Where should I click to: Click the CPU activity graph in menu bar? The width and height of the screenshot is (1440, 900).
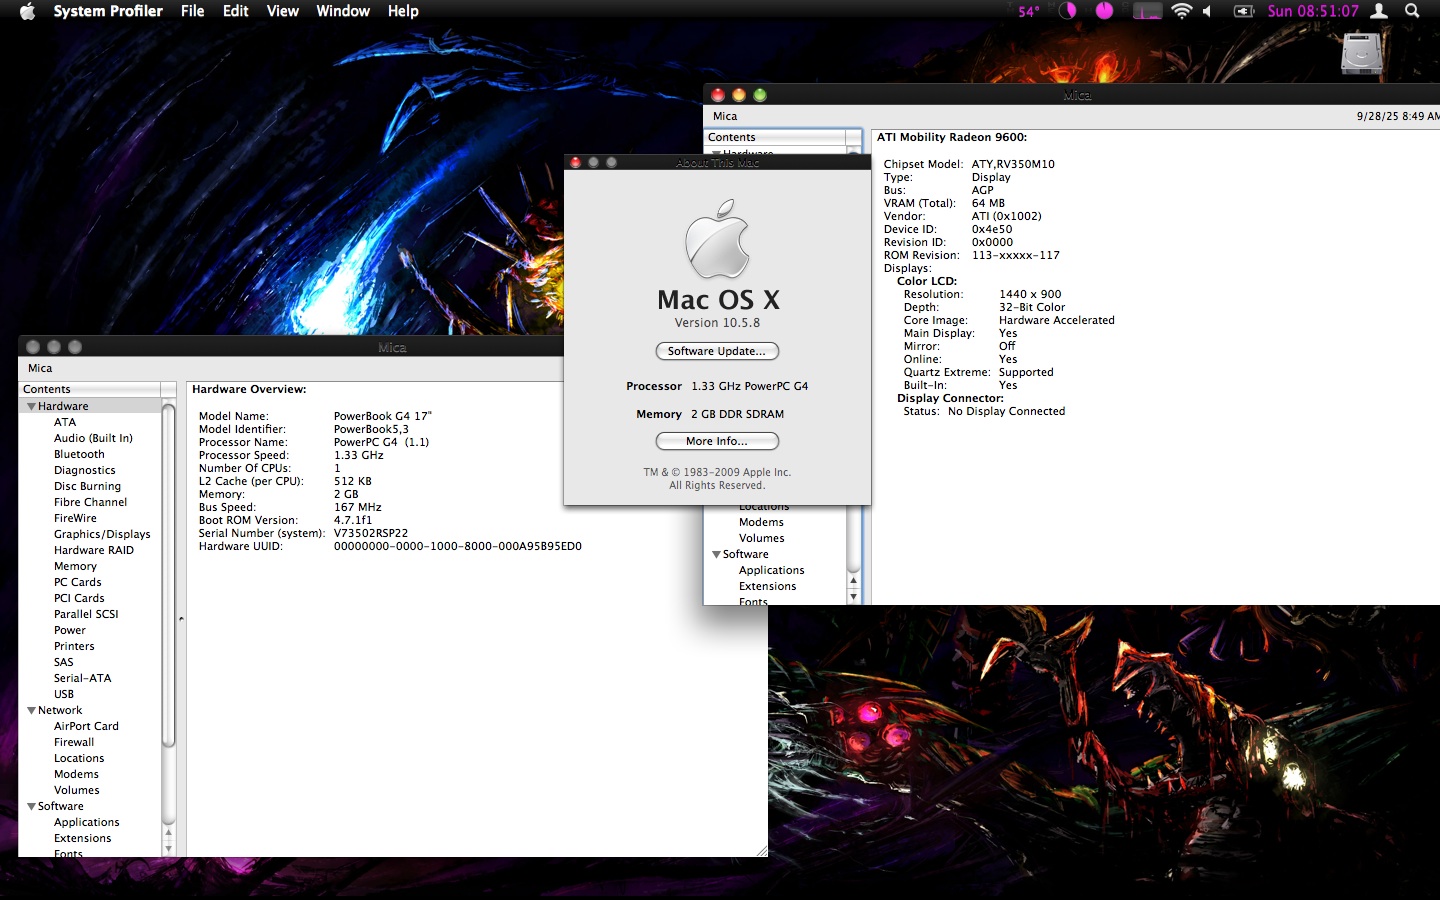coord(1147,11)
